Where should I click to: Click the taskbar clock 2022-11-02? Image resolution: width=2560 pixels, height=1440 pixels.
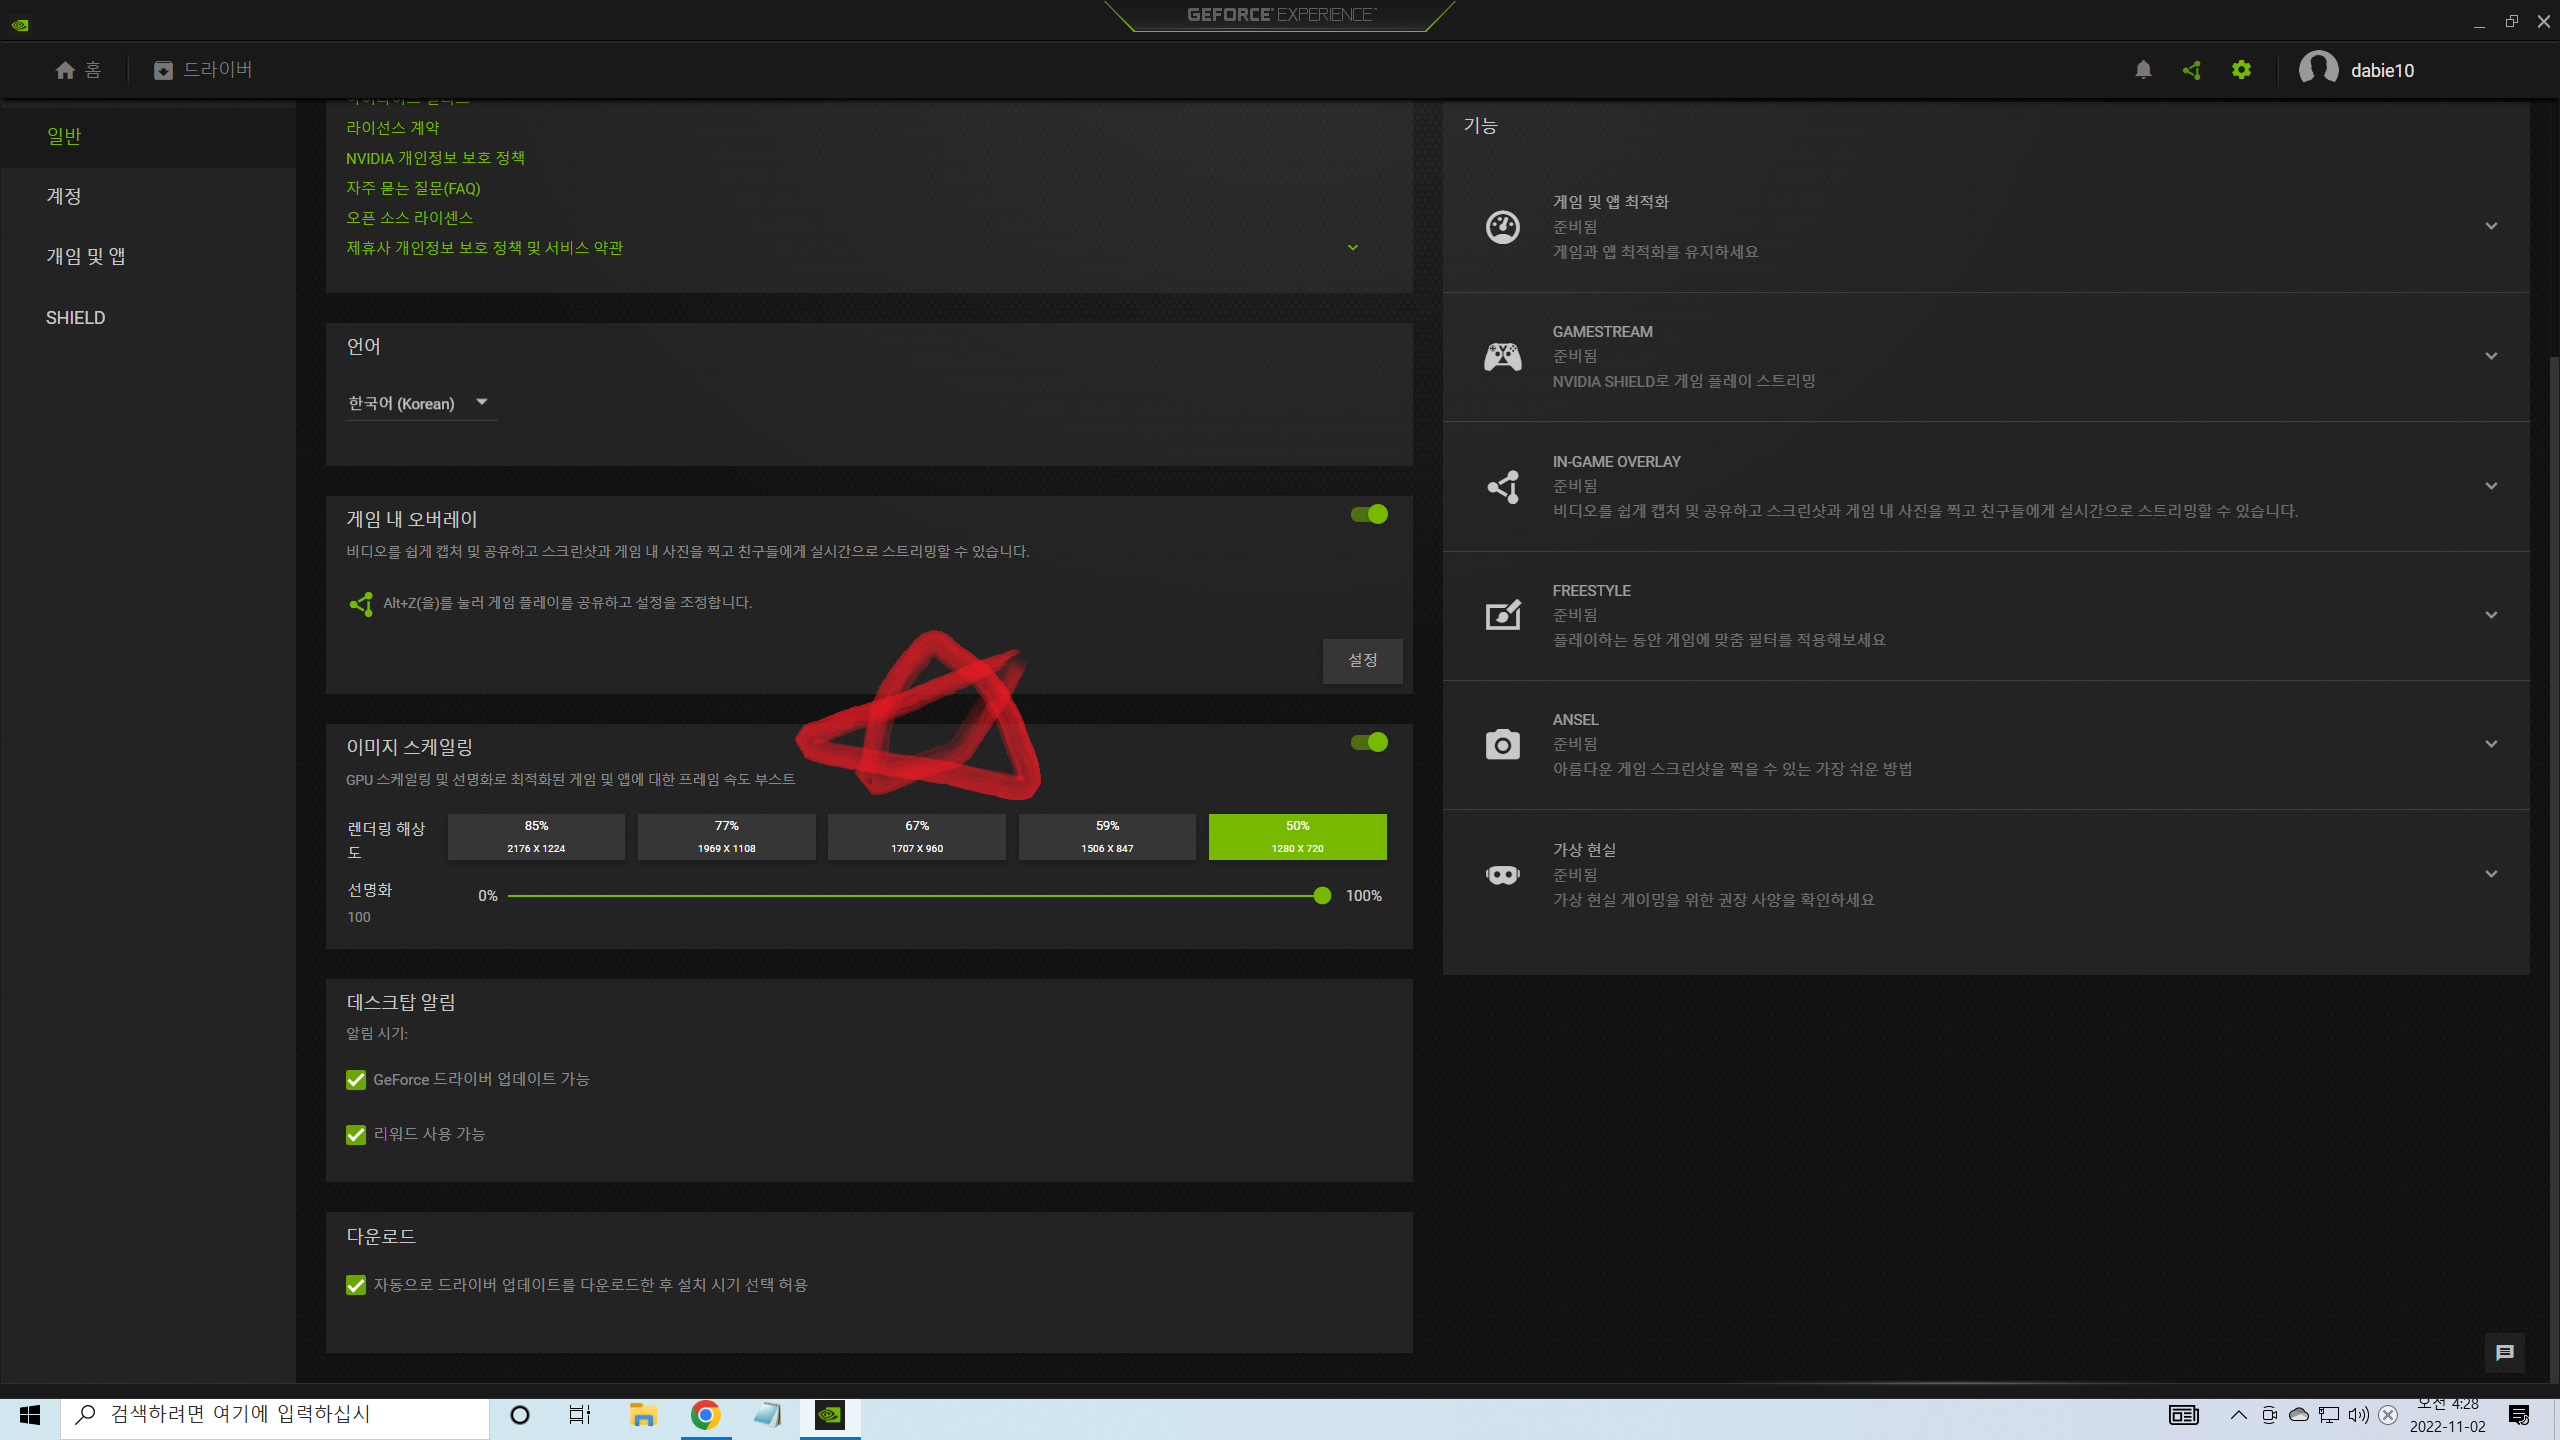(2447, 1416)
